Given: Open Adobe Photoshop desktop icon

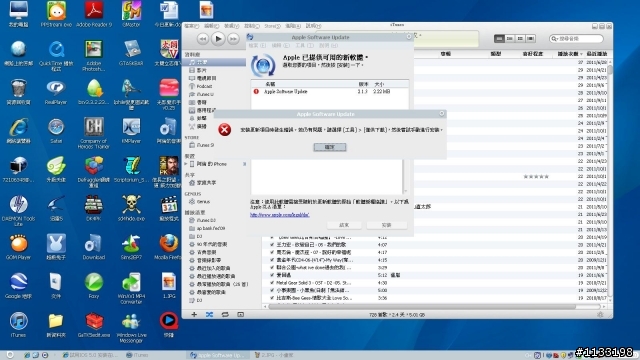Looking at the screenshot, I should 94,55.
